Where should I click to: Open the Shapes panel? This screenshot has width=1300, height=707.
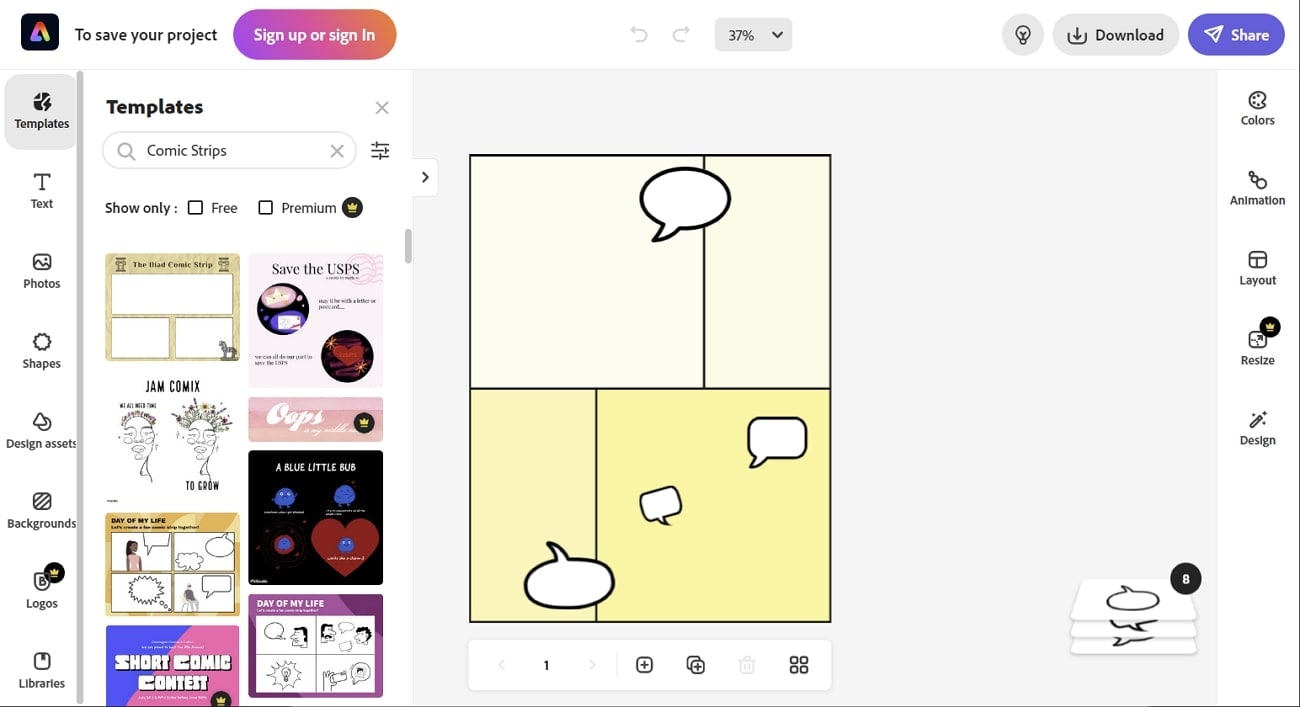tap(41, 350)
